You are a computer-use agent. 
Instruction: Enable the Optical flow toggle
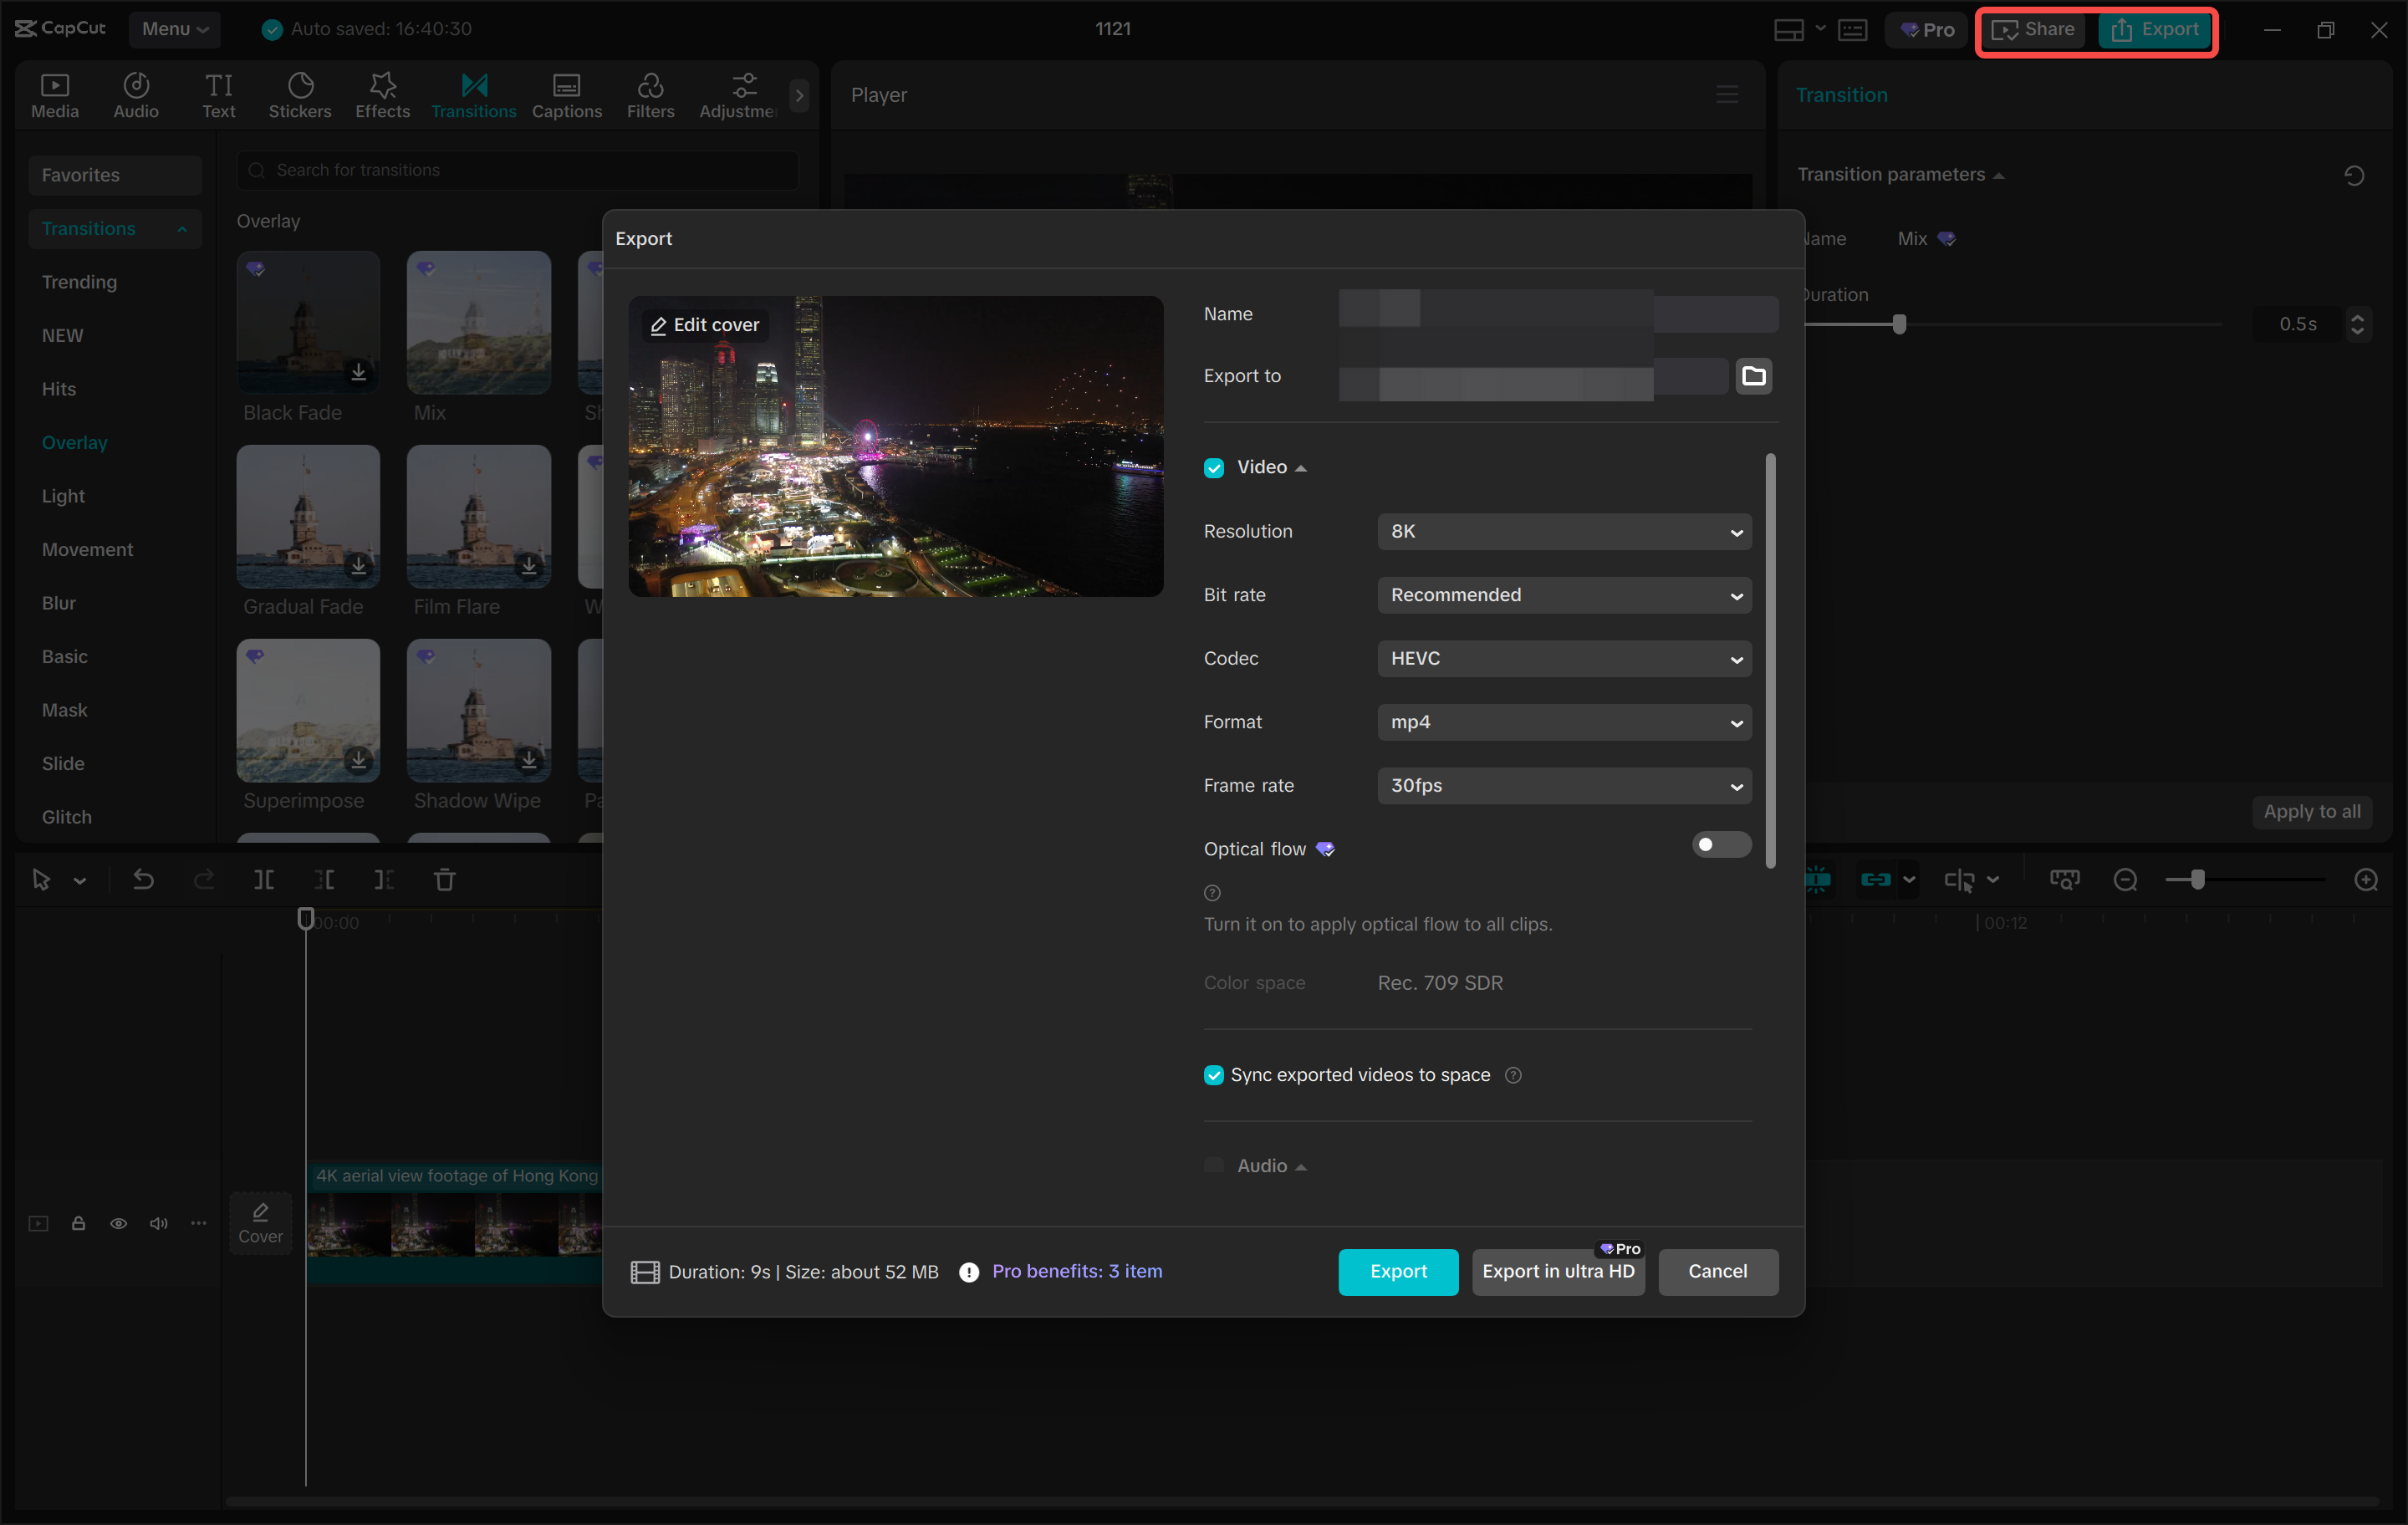pos(1721,845)
